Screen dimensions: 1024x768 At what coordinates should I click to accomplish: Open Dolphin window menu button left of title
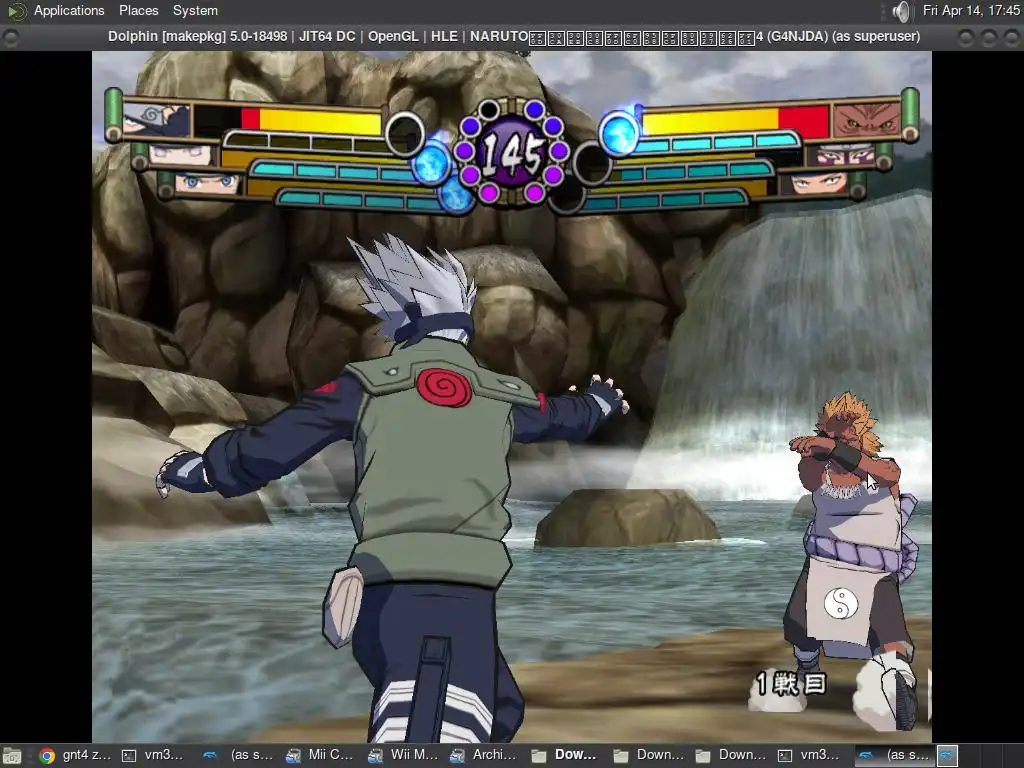(x=11, y=38)
